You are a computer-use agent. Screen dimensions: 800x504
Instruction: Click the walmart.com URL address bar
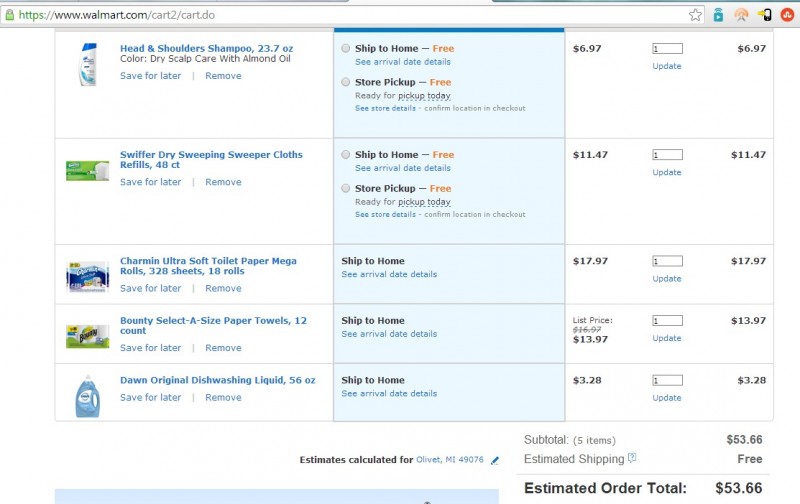click(x=352, y=15)
